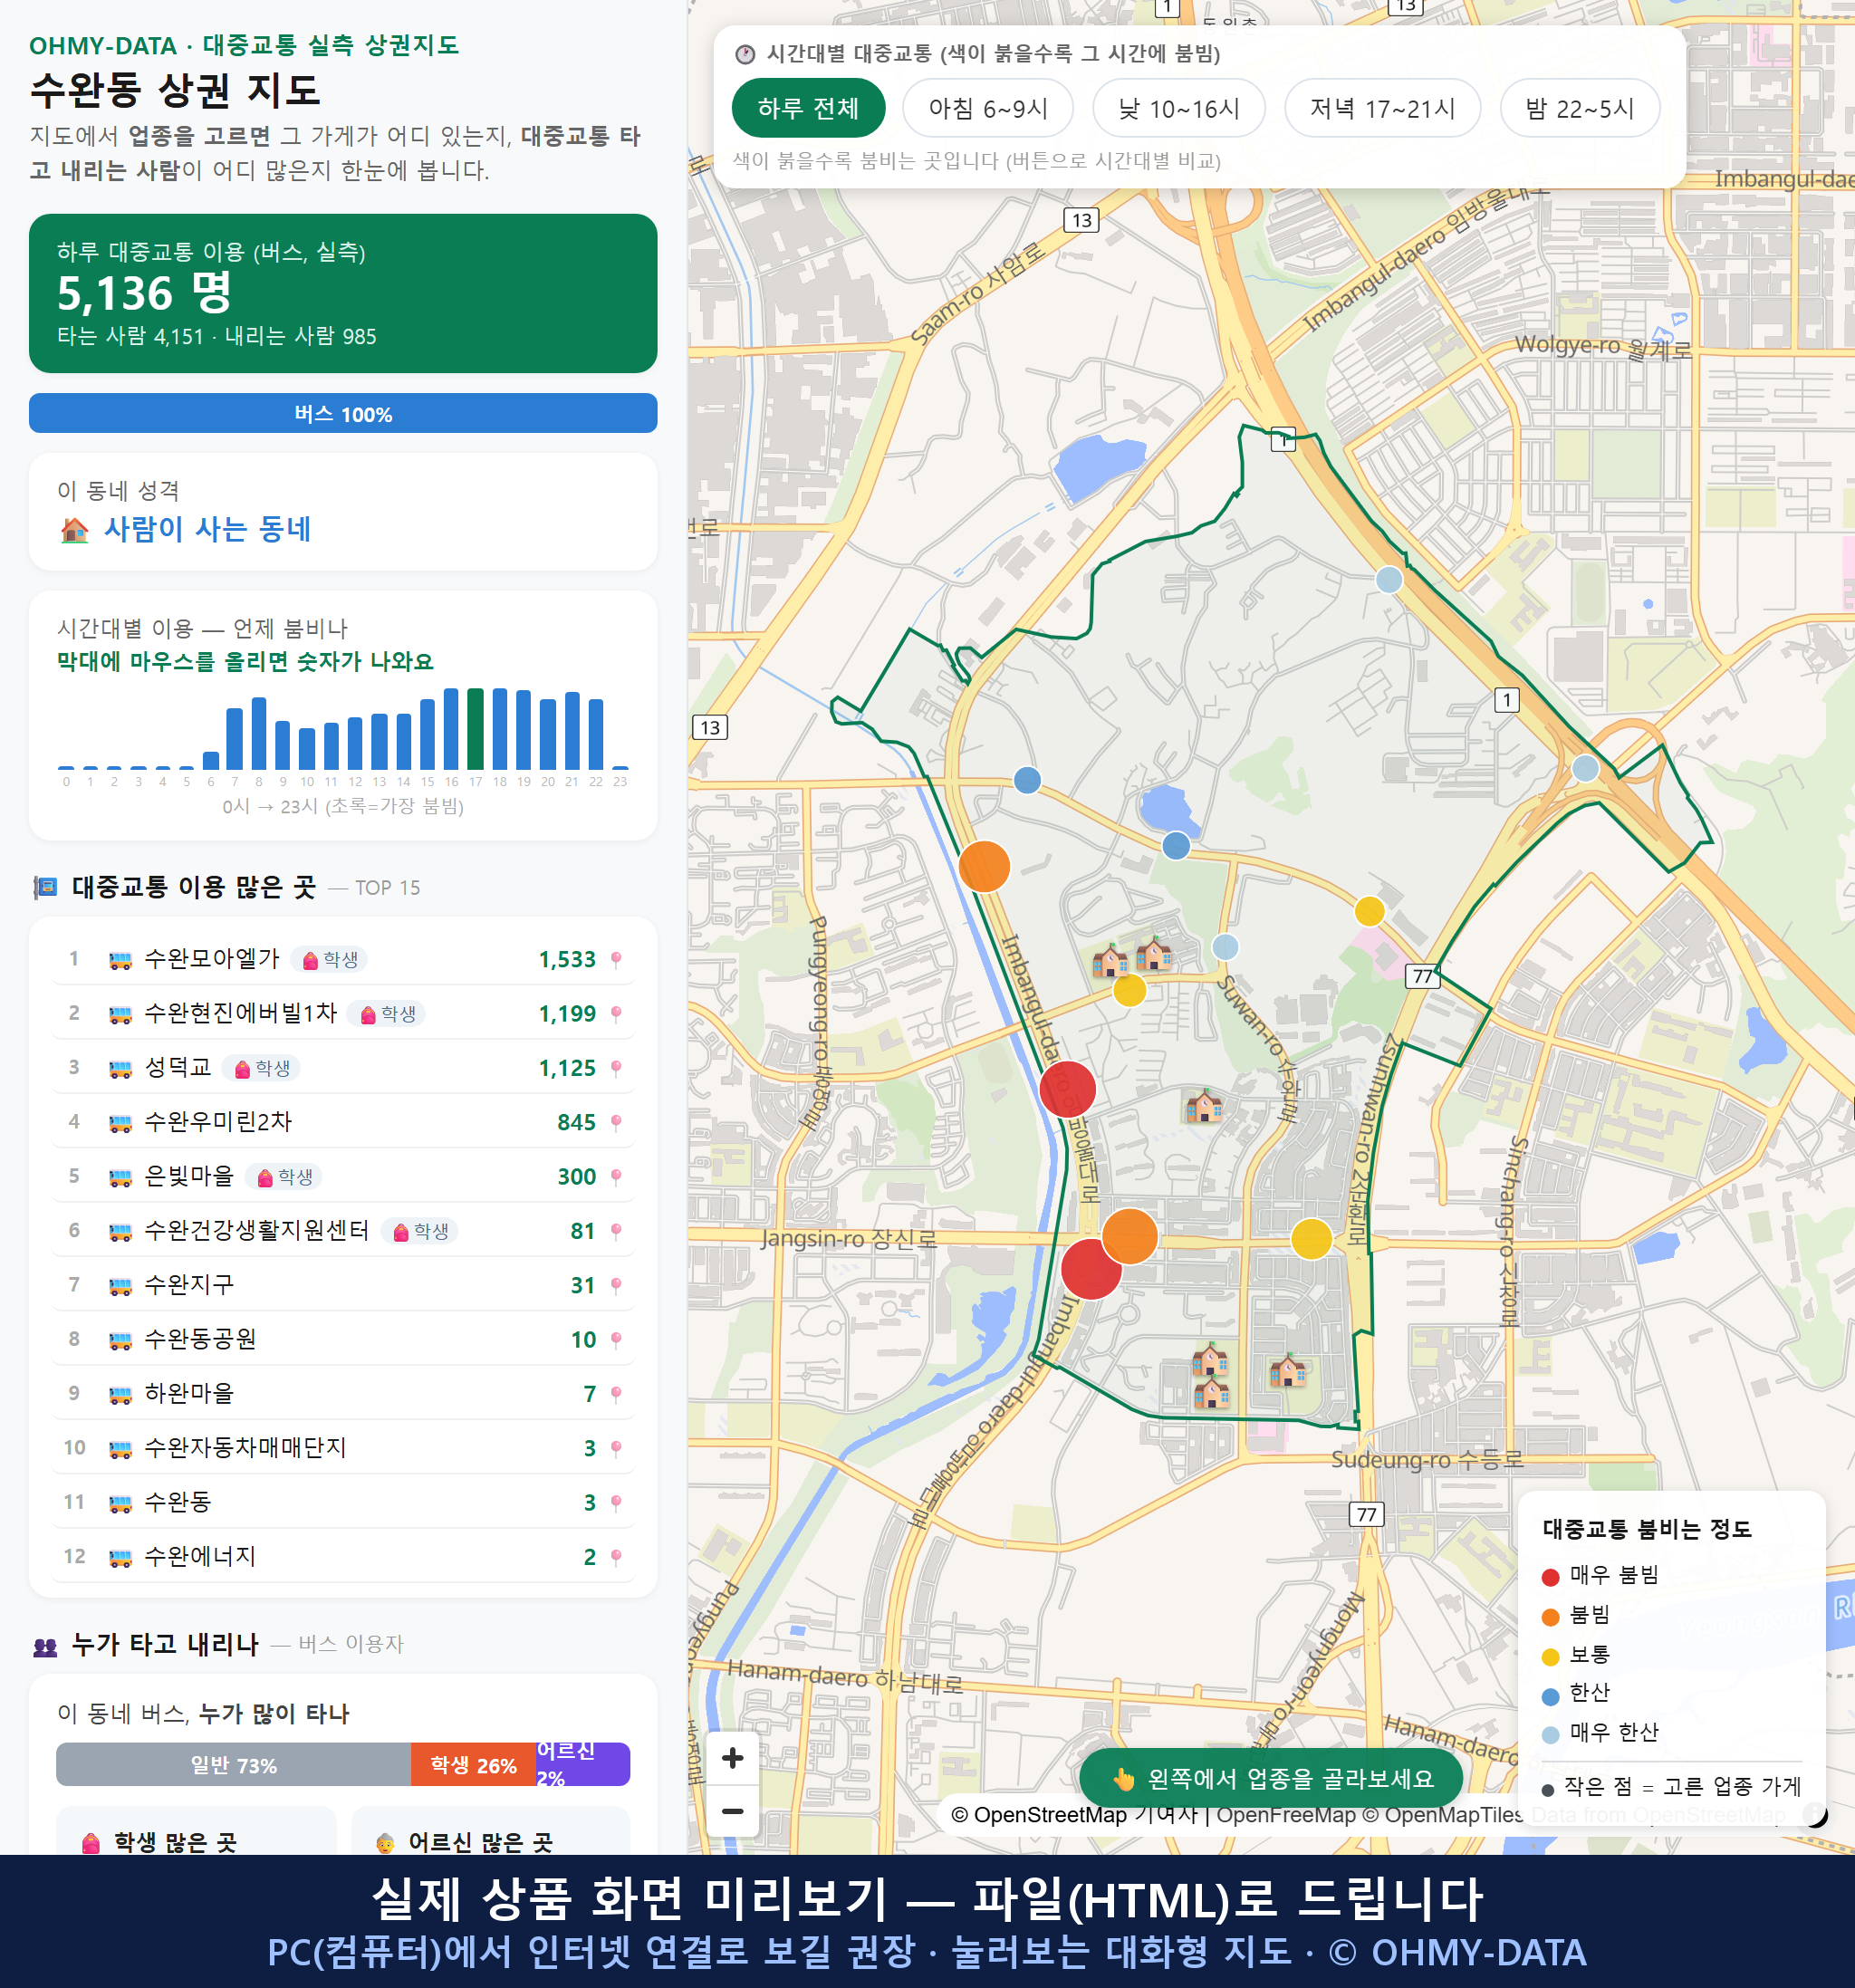
Task: Click the map pin icon for 수완동공원
Action: [x=616, y=1340]
